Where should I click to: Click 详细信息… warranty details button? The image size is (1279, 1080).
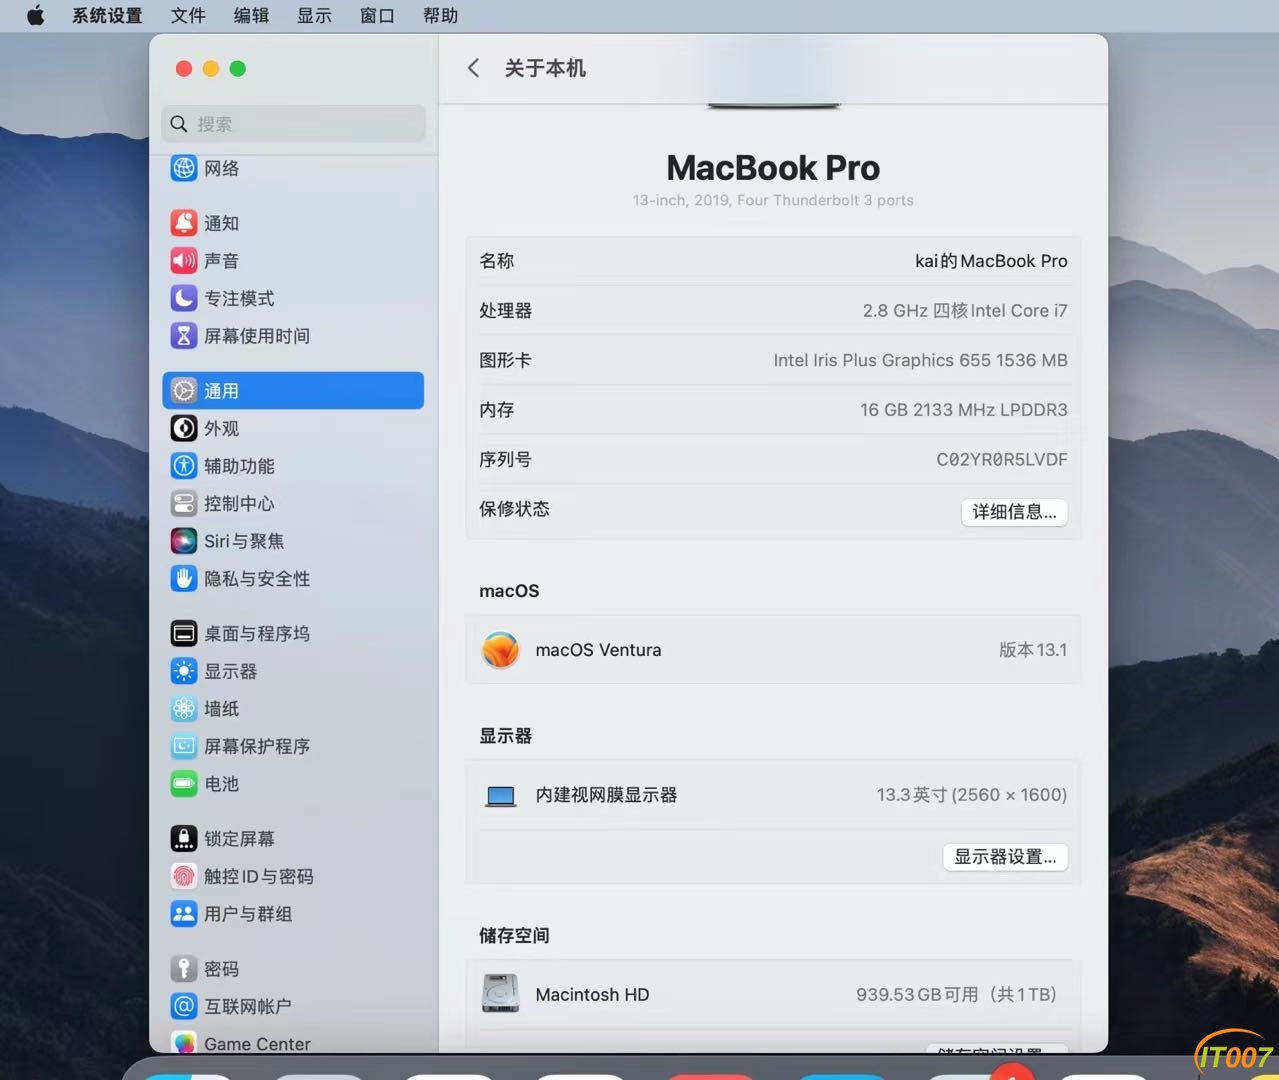pos(1014,512)
